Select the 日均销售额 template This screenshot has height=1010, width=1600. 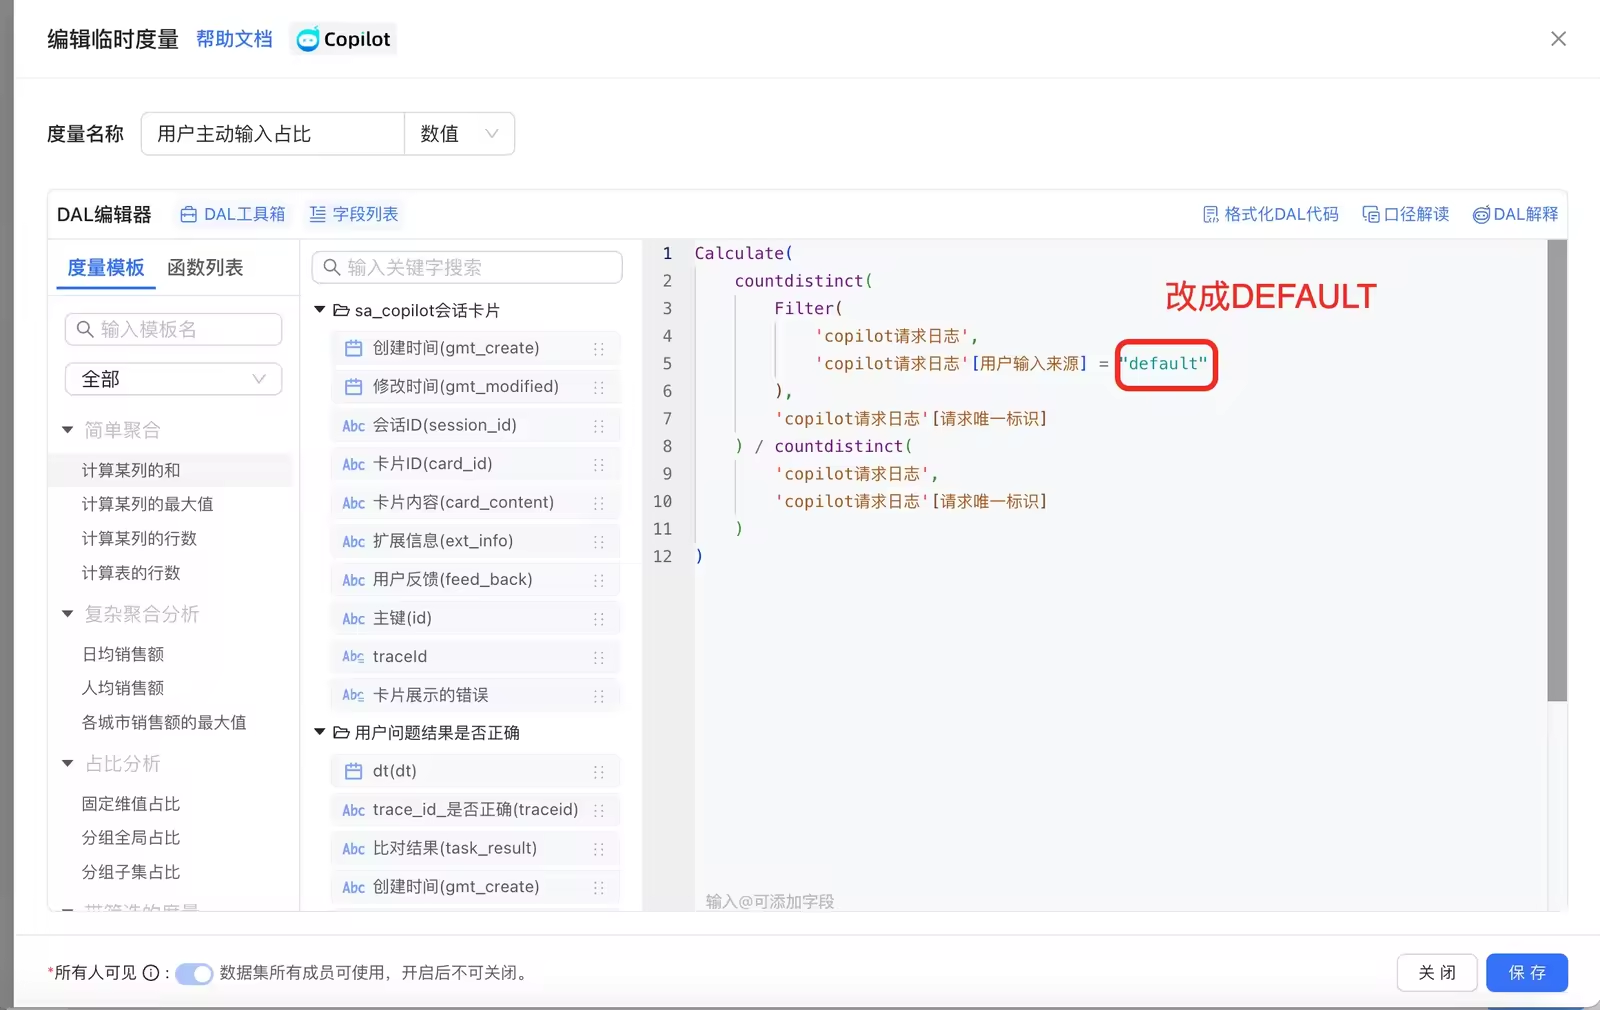click(123, 654)
